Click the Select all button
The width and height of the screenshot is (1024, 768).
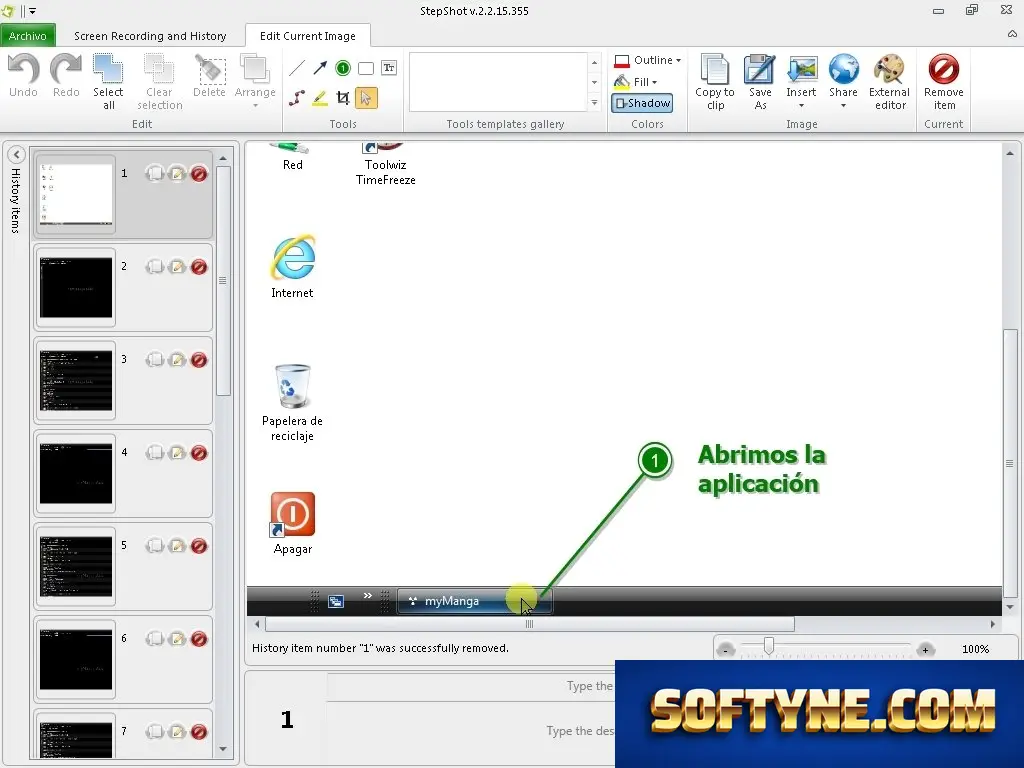point(108,82)
